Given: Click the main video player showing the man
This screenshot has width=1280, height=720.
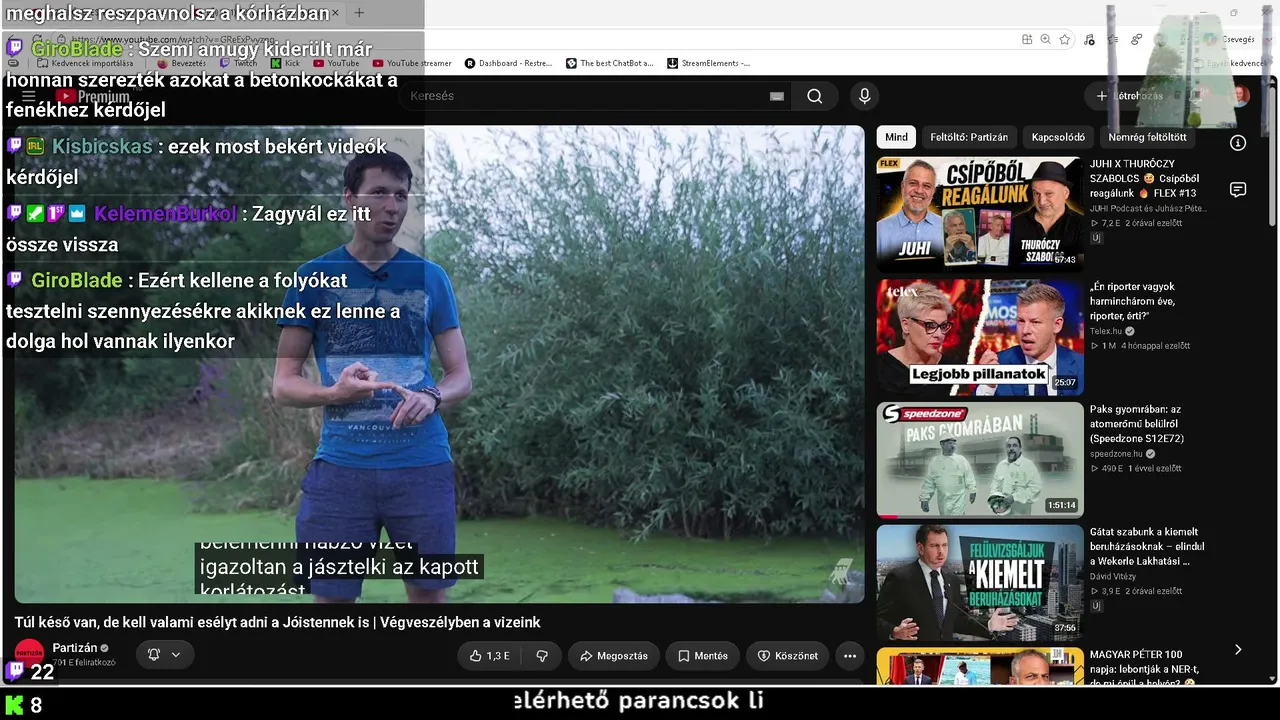Looking at the screenshot, I should tap(439, 364).
